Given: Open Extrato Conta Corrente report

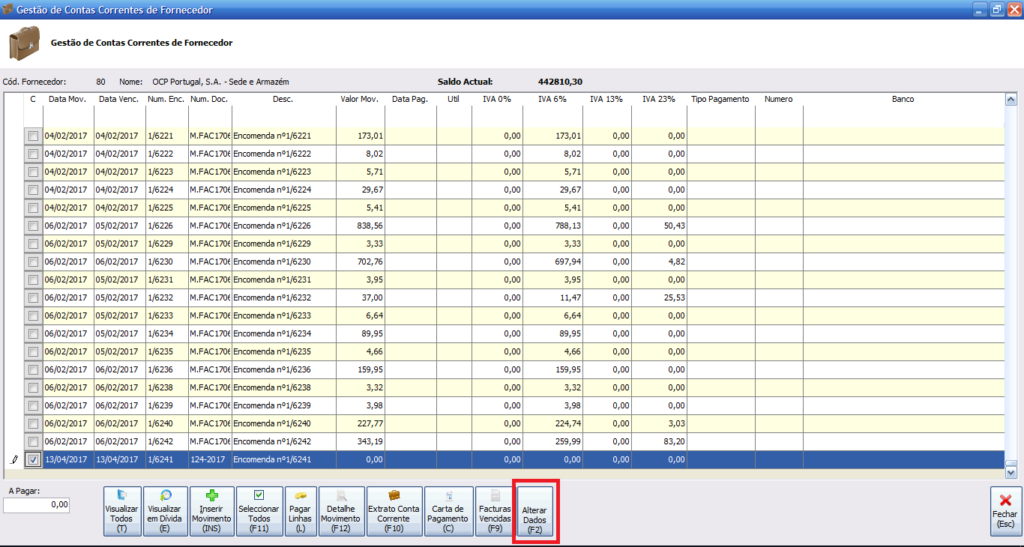Looking at the screenshot, I should [x=394, y=512].
